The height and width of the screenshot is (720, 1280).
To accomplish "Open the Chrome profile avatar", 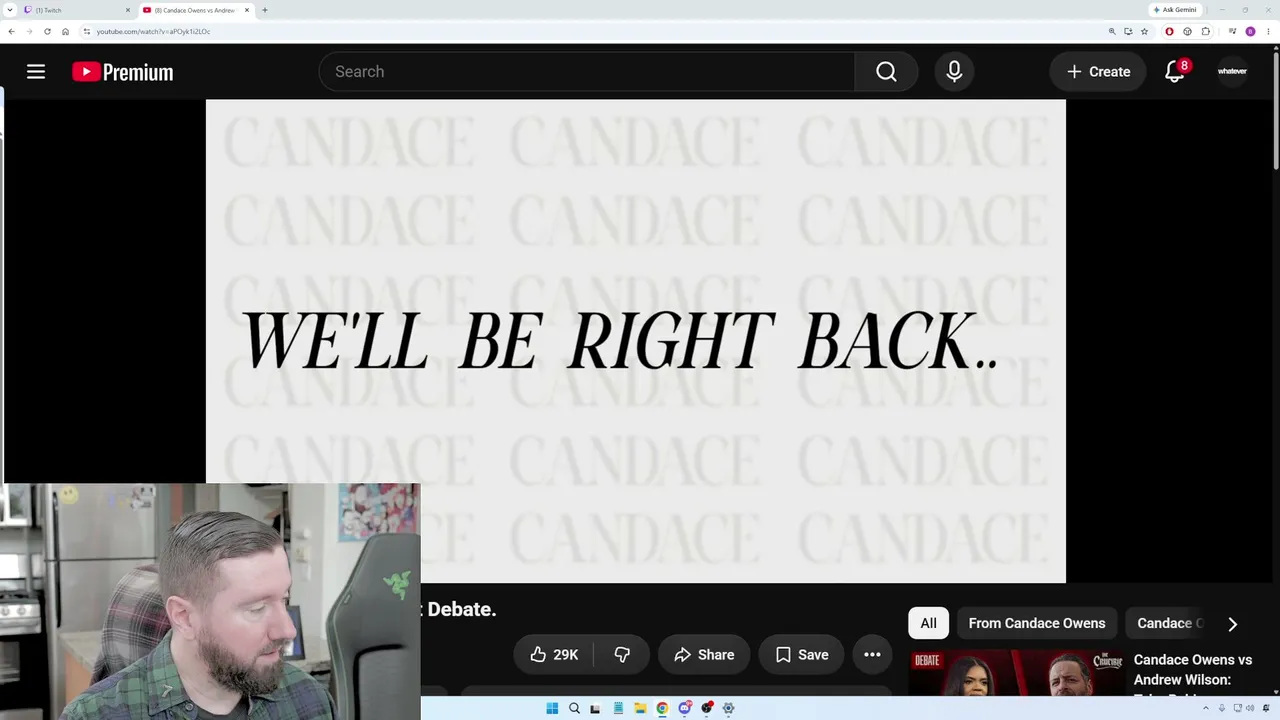I will click(1250, 31).
